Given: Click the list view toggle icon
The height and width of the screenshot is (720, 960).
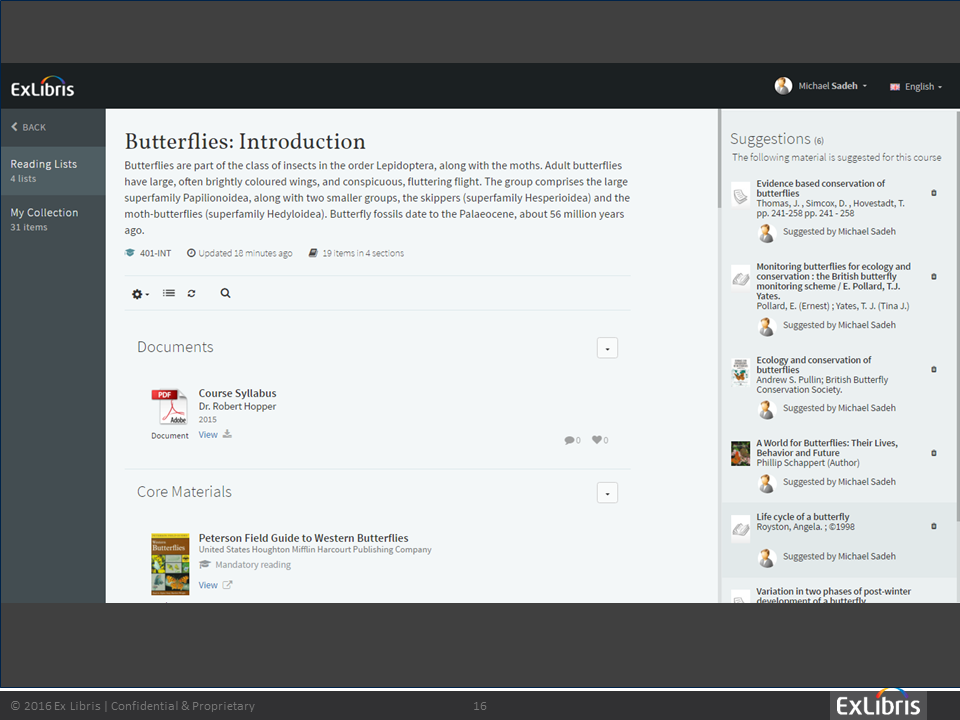Looking at the screenshot, I should point(169,294).
